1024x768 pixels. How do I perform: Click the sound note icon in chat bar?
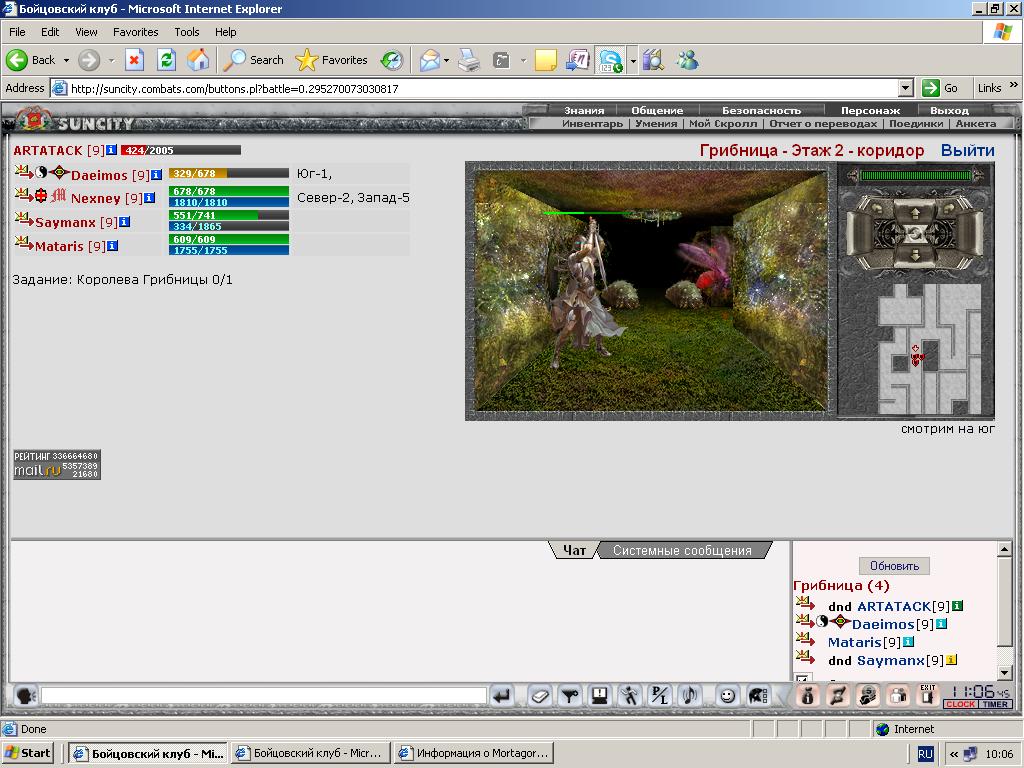[x=690, y=696]
